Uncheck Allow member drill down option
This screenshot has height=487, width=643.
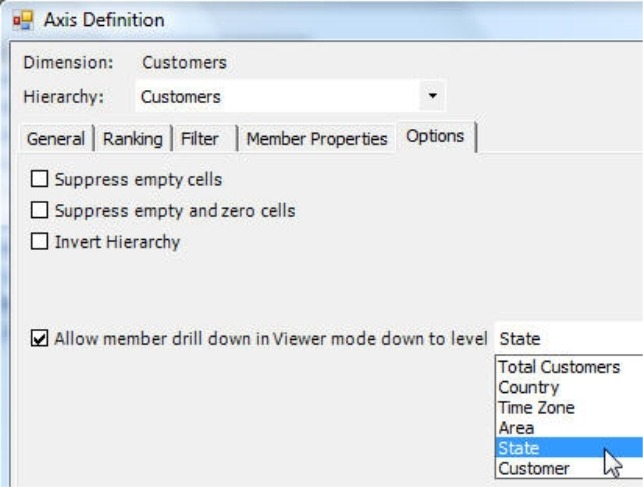coord(40,338)
